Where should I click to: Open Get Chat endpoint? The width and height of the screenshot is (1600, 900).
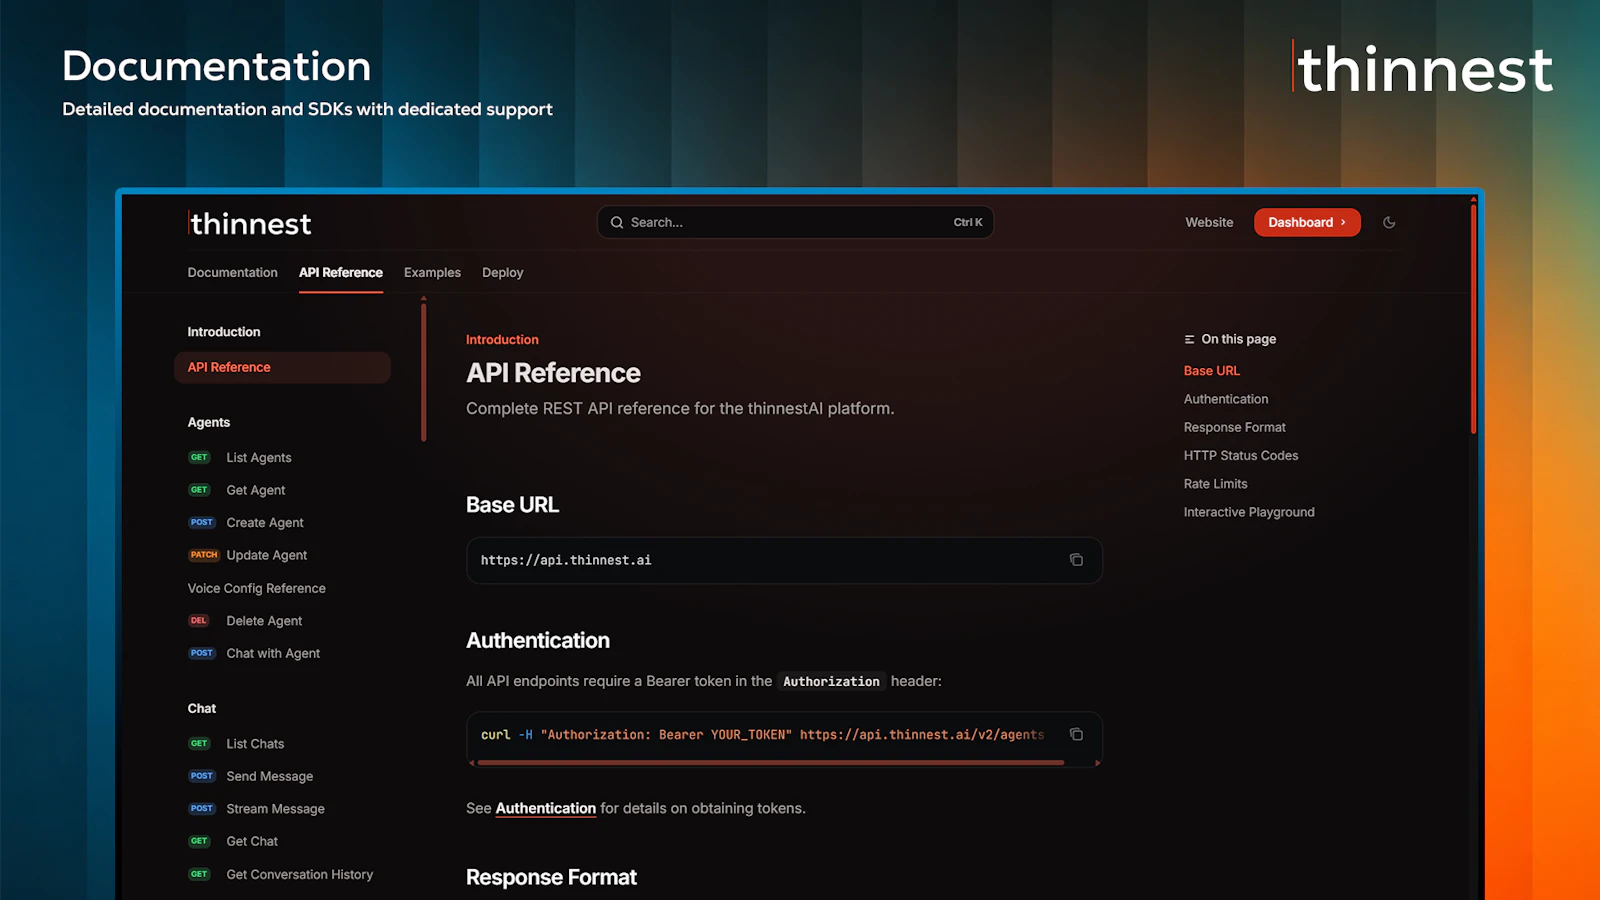click(252, 841)
